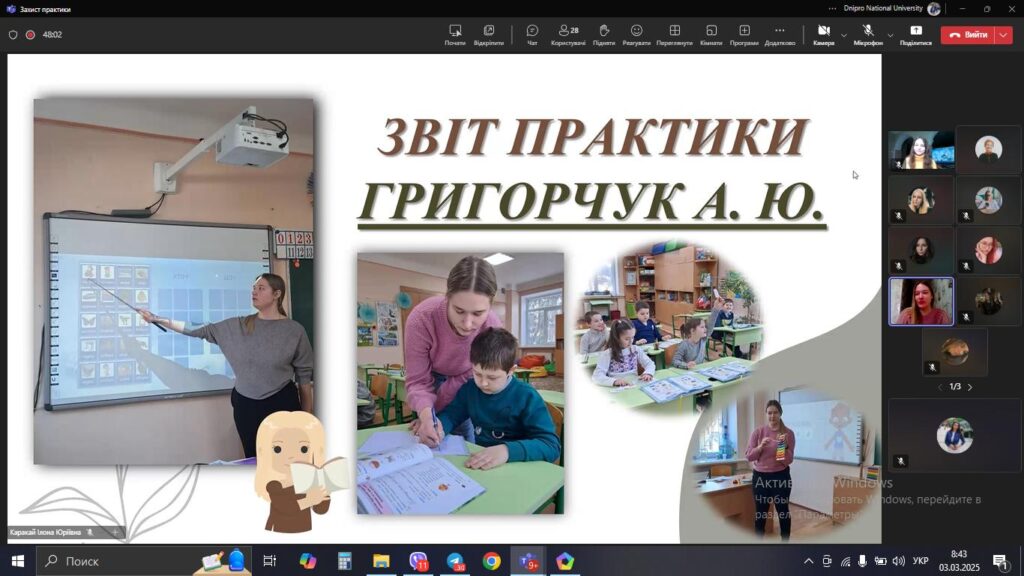Switch the УКР input language
1024x576 pixels.
click(920, 561)
